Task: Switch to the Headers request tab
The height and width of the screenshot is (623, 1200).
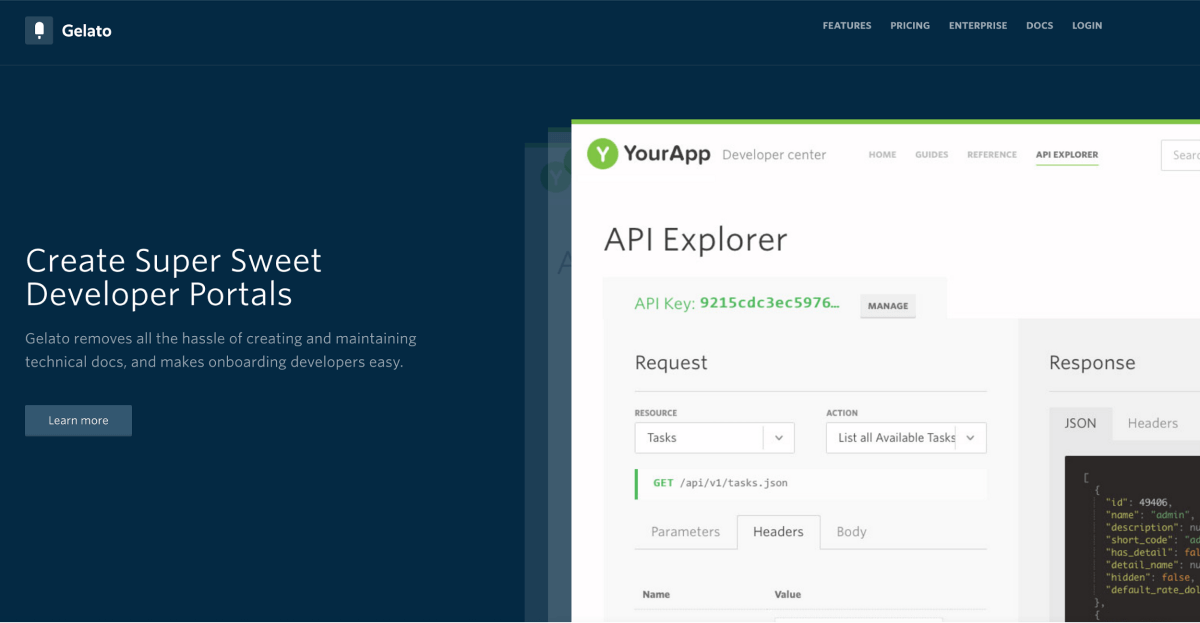Action: click(x=778, y=532)
